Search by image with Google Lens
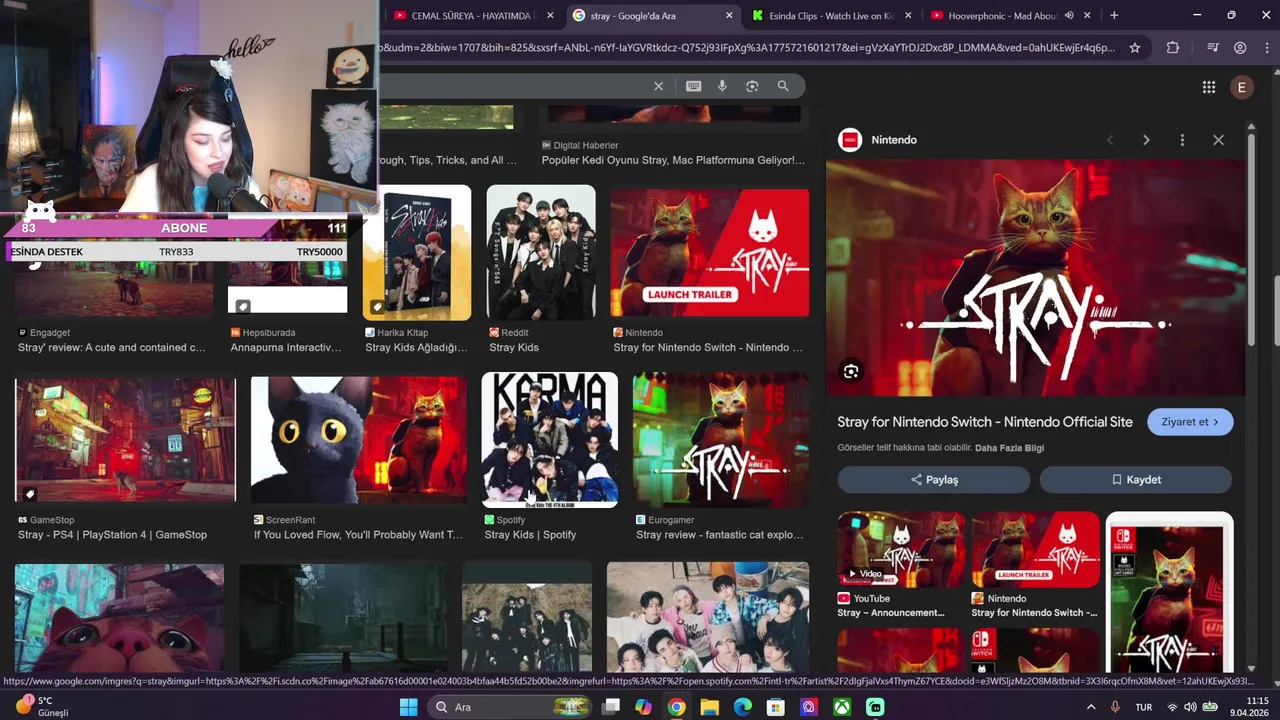 (x=752, y=86)
